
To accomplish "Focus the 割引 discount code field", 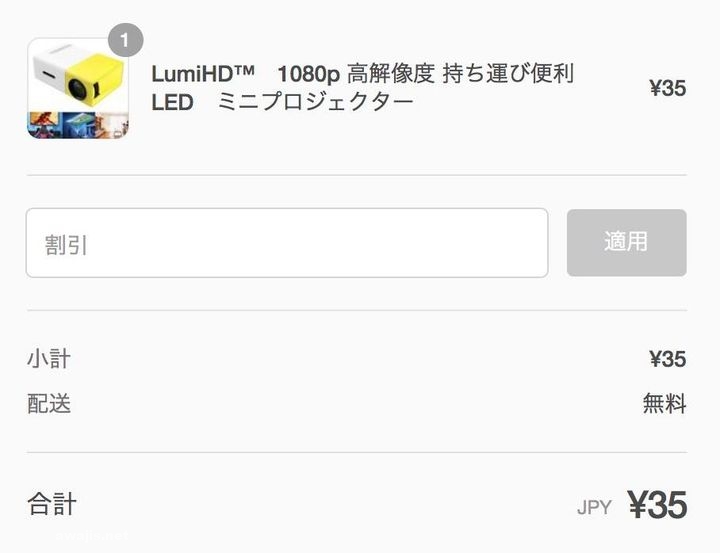I will [x=286, y=243].
